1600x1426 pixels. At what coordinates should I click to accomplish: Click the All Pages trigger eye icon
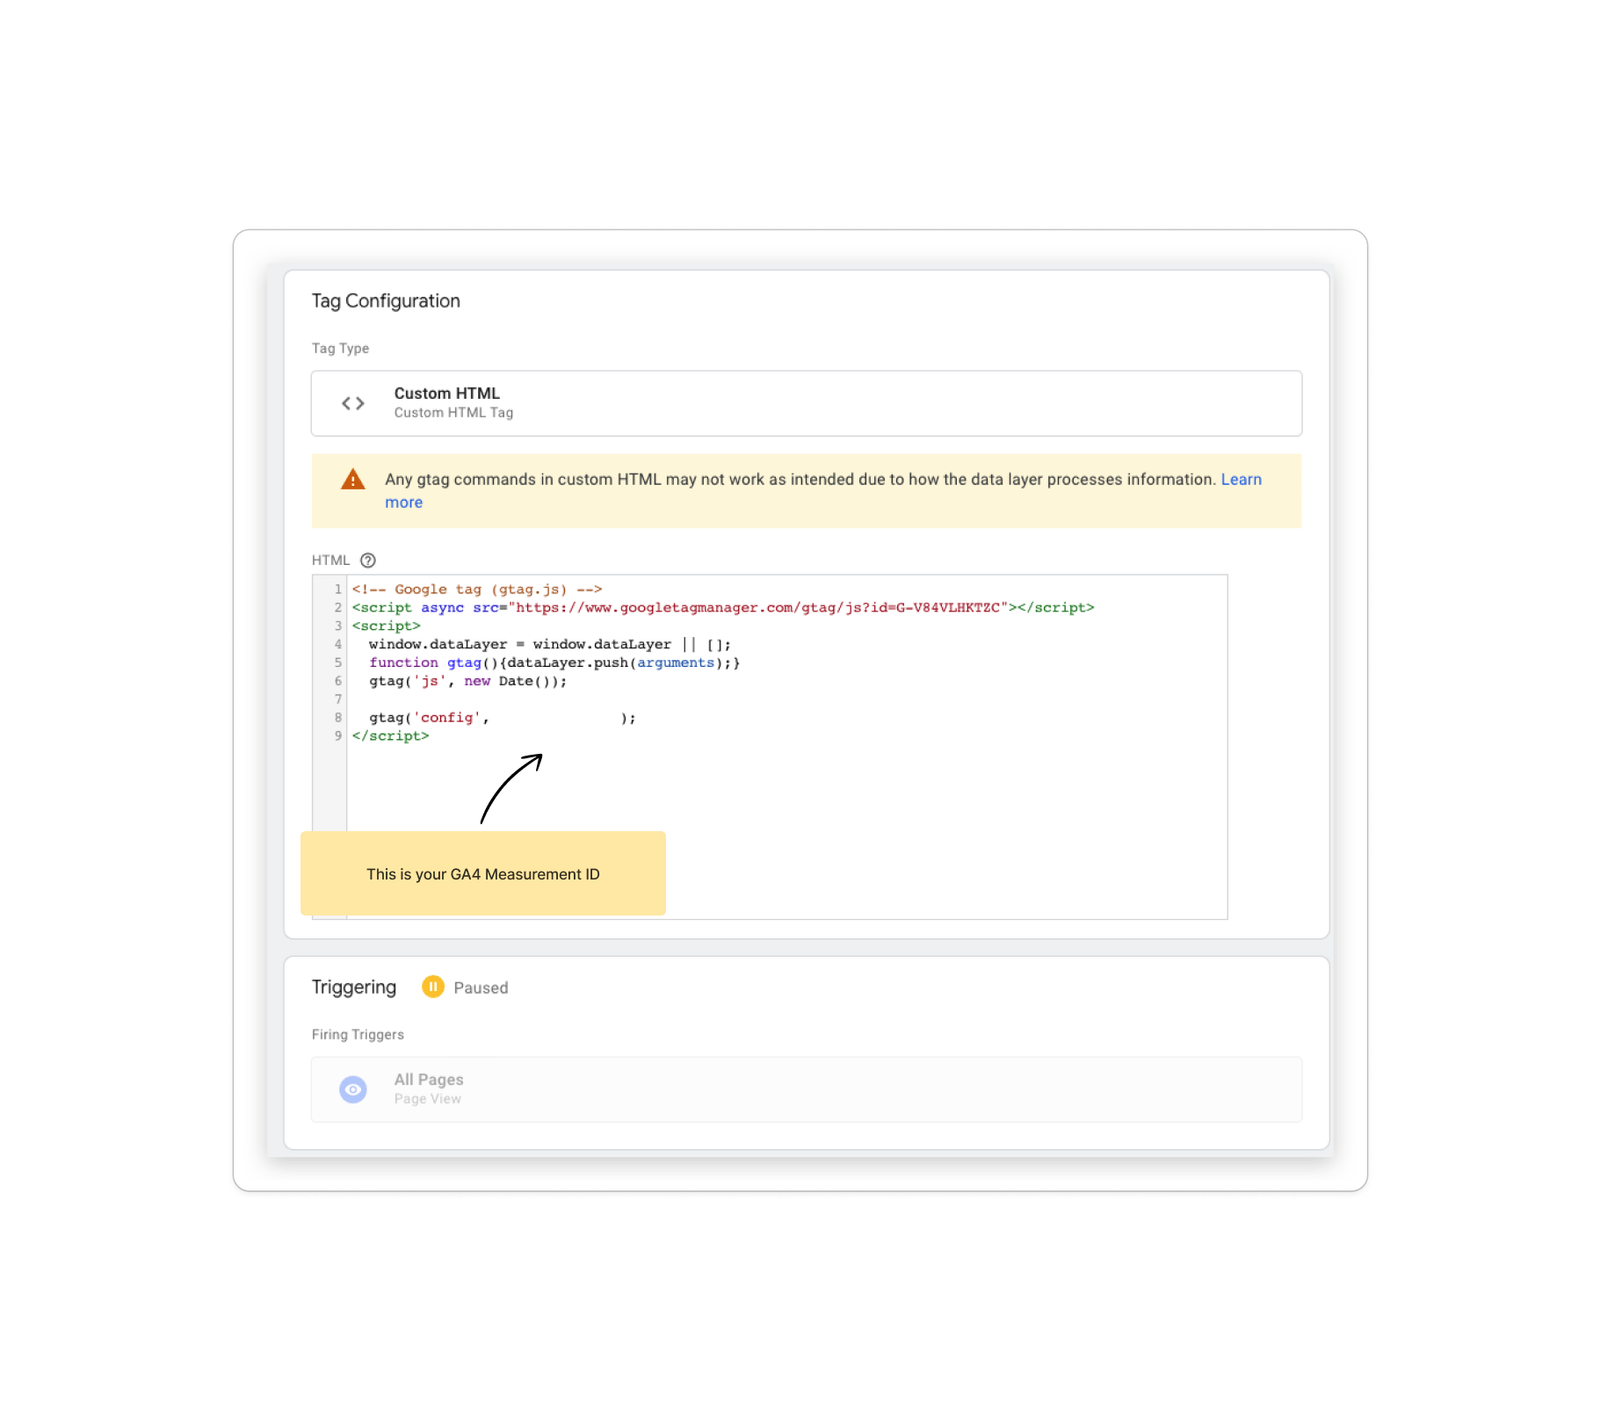pos(353,1089)
